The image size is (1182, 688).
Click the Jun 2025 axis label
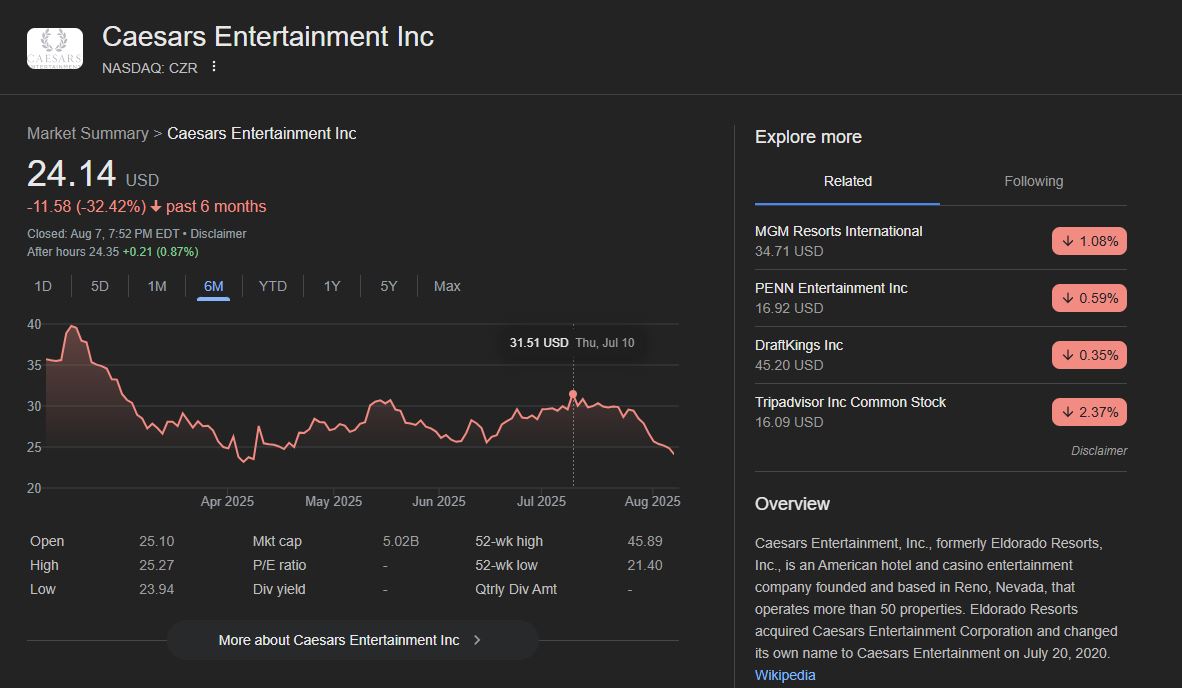439,501
